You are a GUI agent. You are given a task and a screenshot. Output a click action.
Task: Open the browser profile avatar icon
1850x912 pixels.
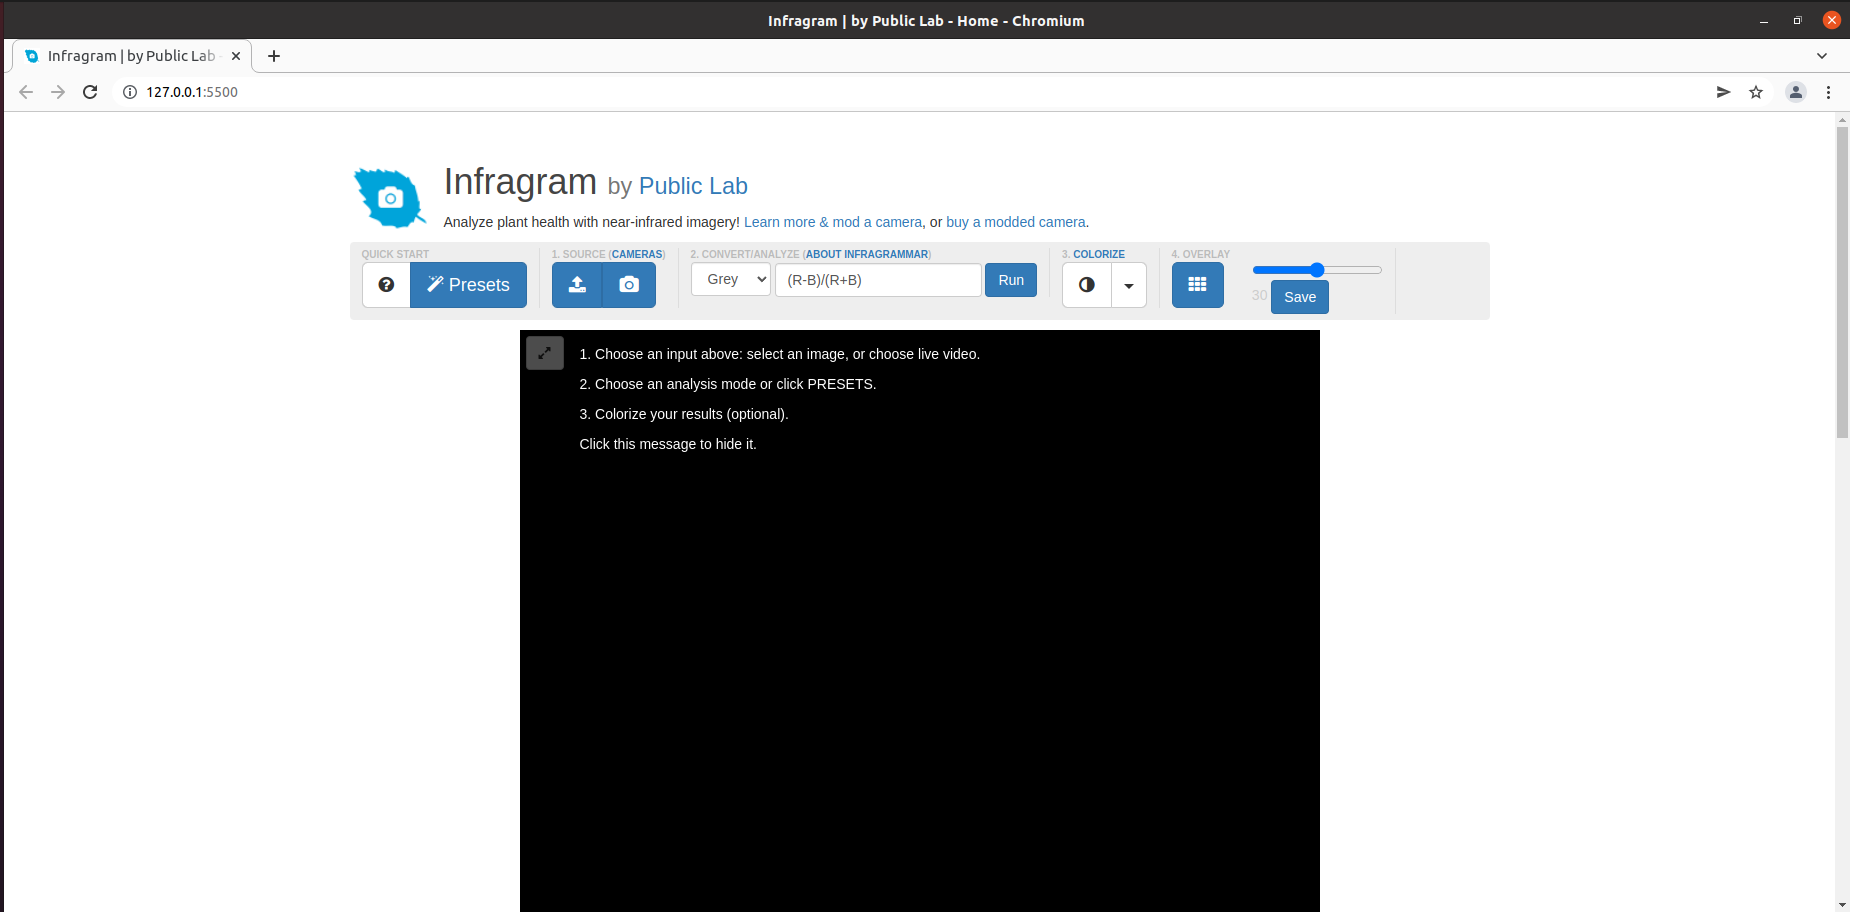coord(1796,92)
